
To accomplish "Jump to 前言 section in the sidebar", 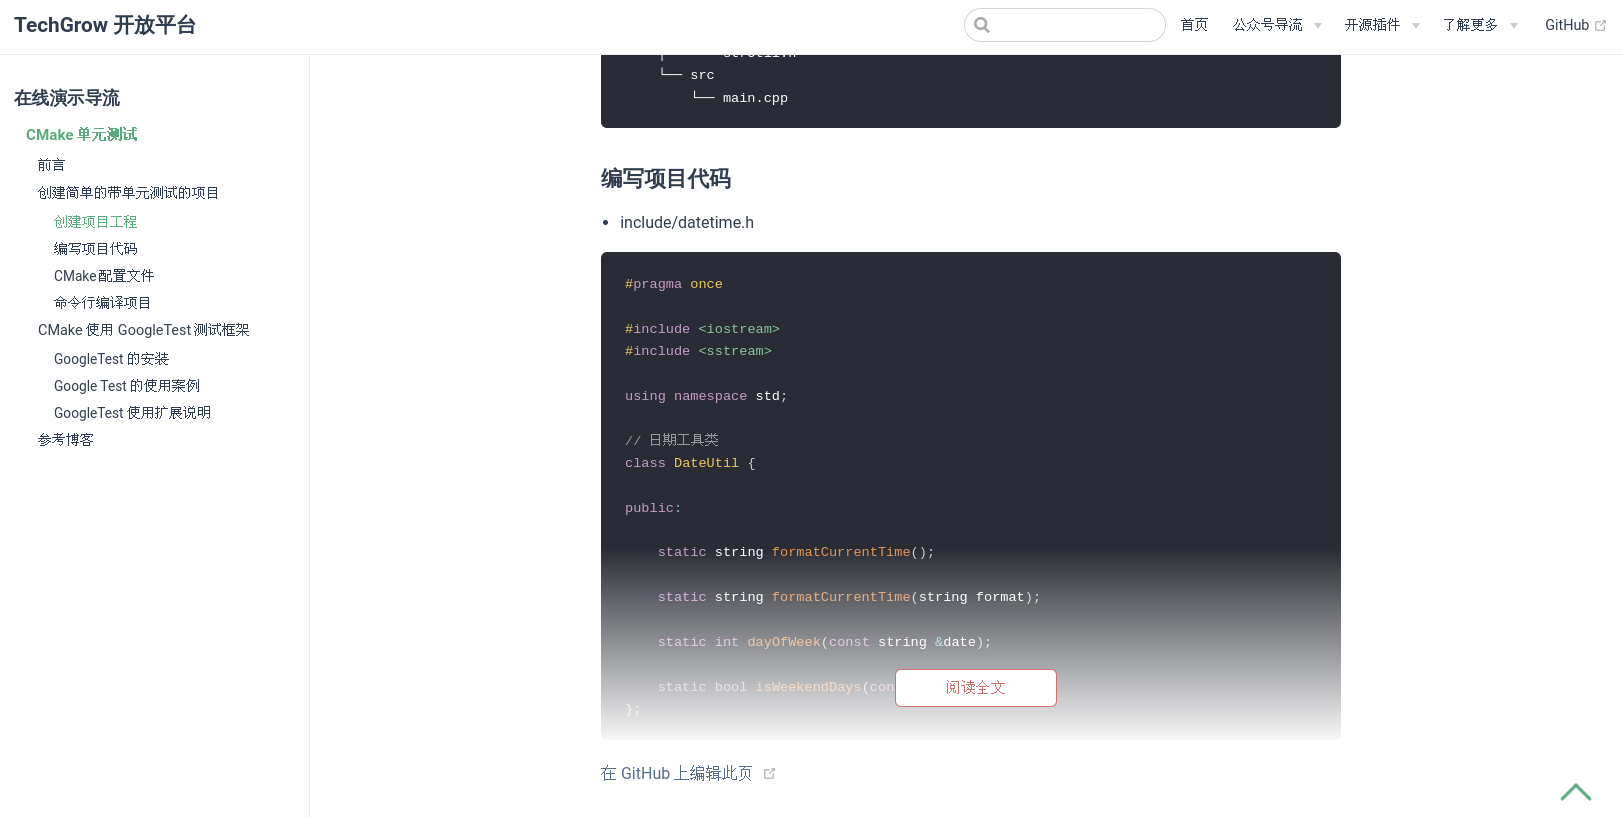I will (x=52, y=165).
